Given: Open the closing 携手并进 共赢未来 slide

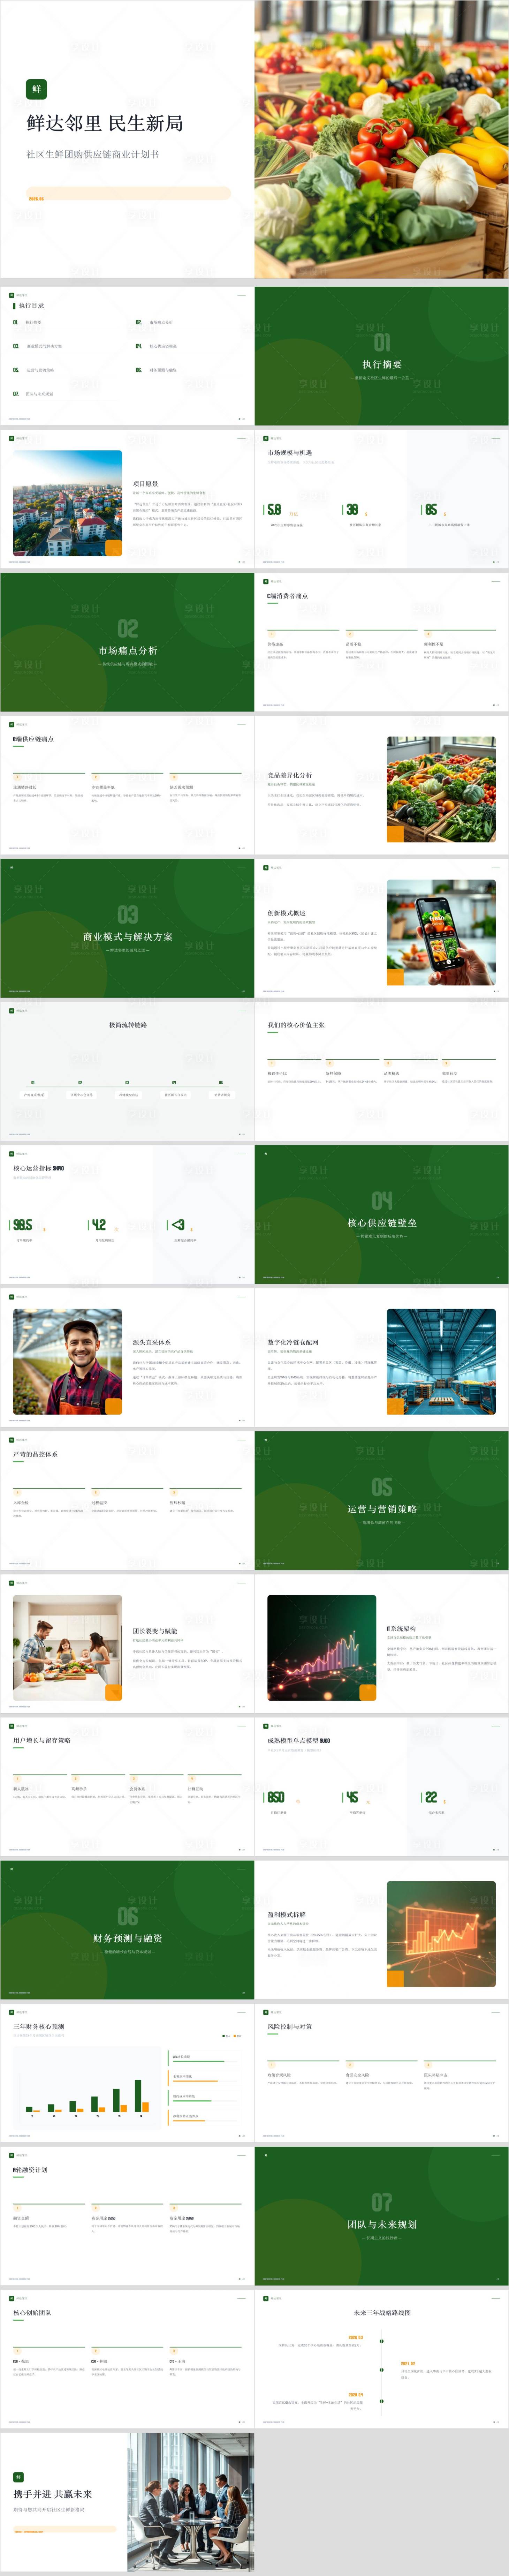Looking at the screenshot, I should tap(127, 2502).
